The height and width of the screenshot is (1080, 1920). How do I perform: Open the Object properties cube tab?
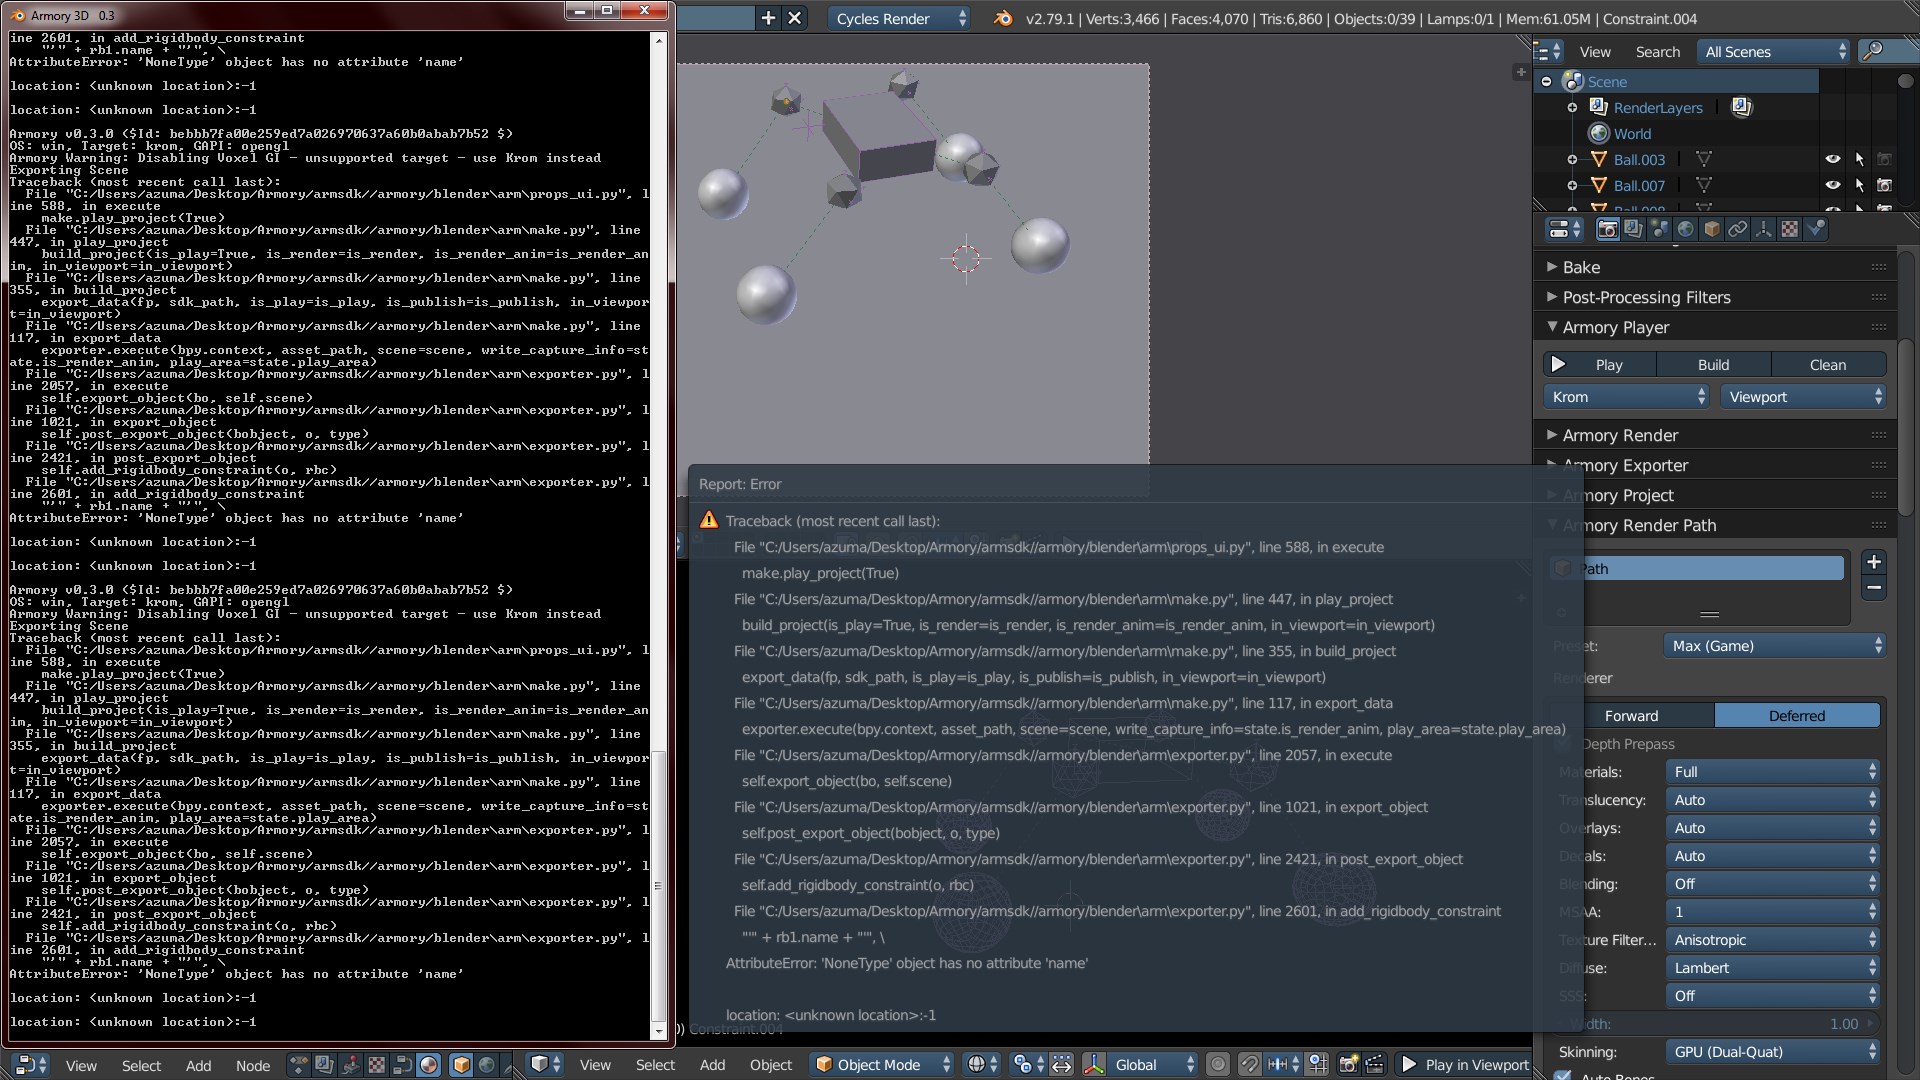(x=1711, y=229)
